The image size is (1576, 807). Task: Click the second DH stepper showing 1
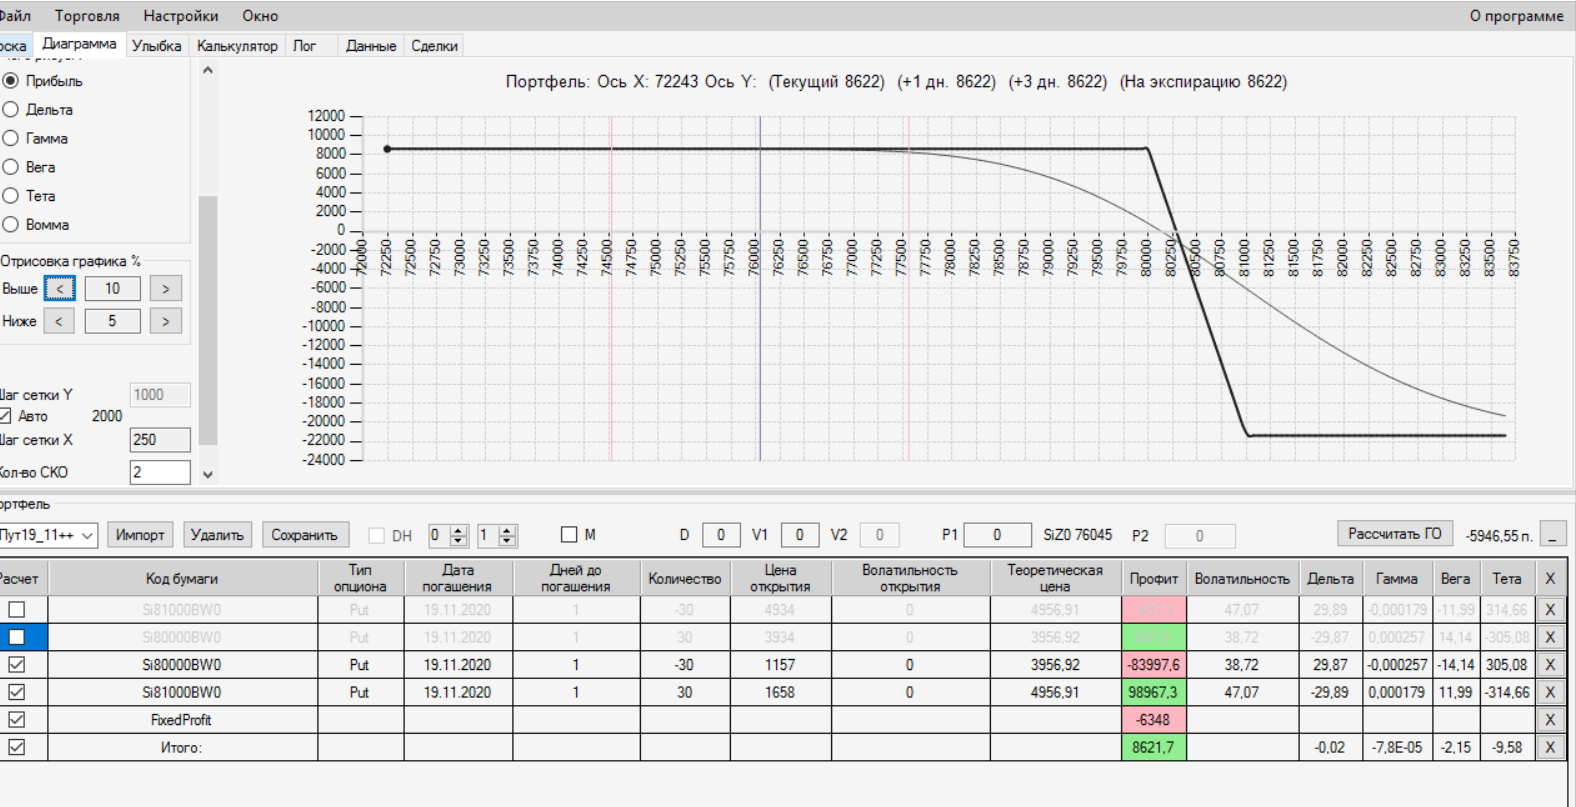point(497,536)
